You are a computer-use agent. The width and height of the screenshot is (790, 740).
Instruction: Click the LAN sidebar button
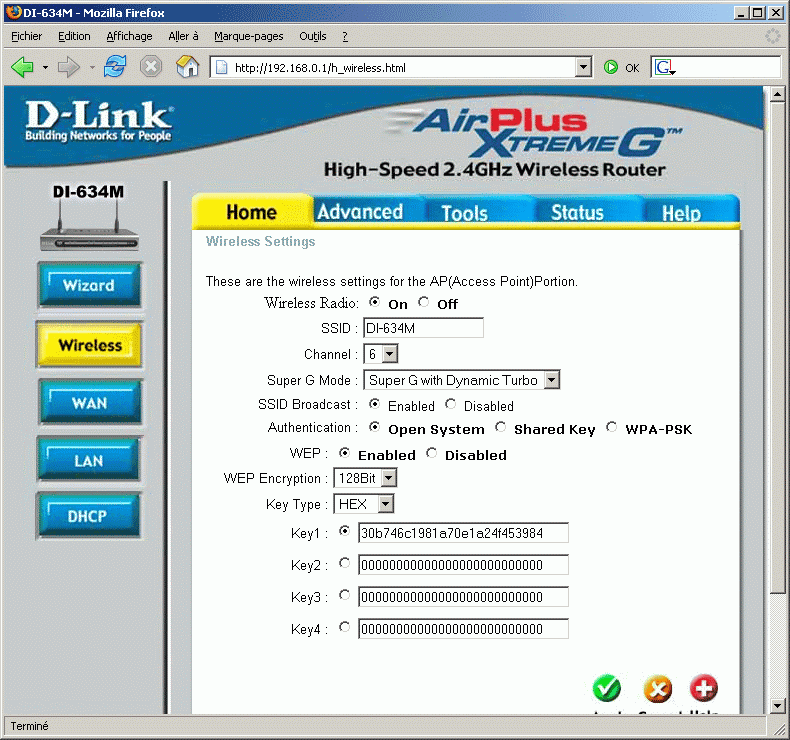coord(89,460)
